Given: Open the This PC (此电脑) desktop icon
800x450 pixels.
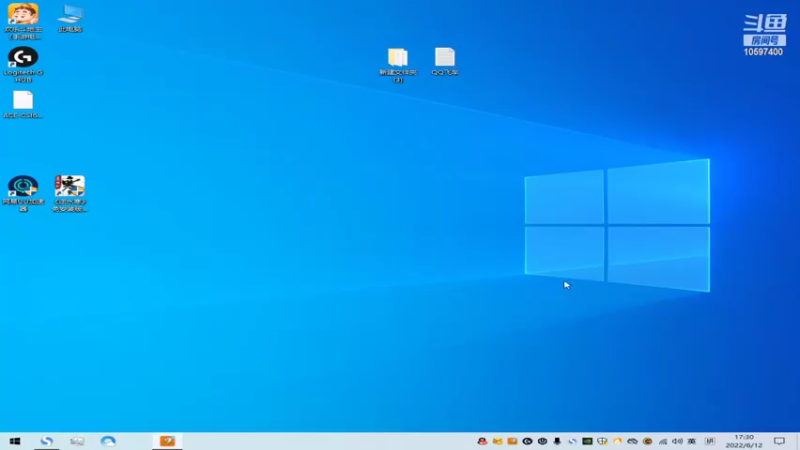Looking at the screenshot, I should click(70, 19).
